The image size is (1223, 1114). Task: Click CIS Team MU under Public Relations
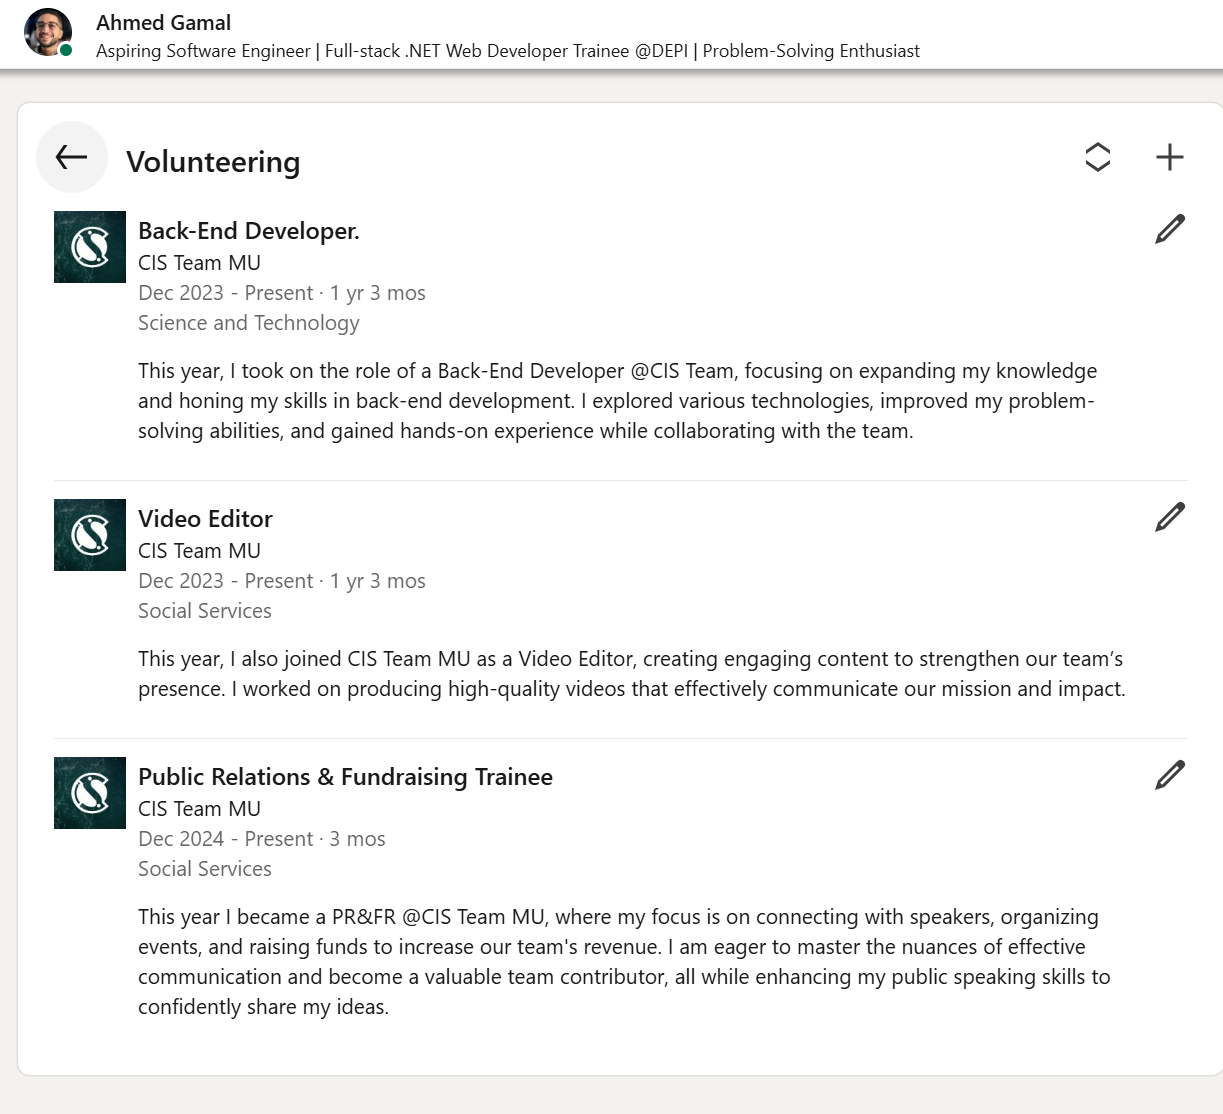pos(199,809)
